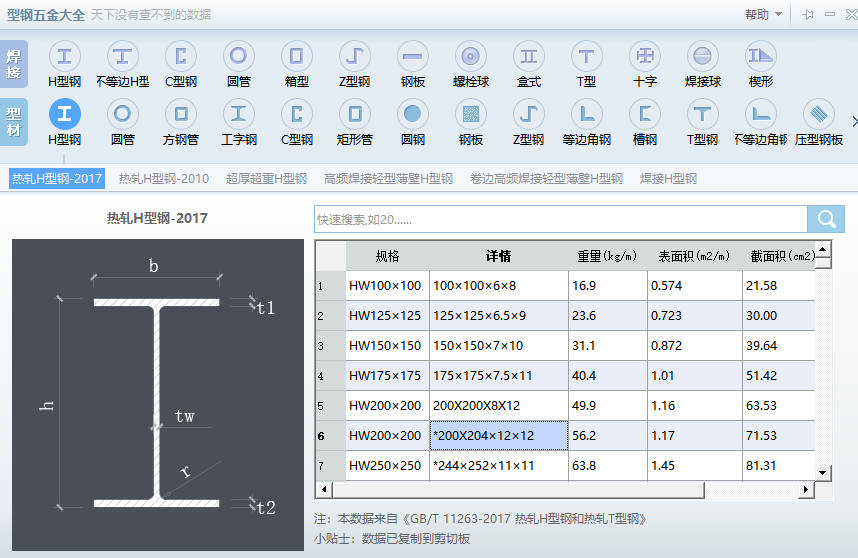Click the search magnifier button

coord(826,219)
